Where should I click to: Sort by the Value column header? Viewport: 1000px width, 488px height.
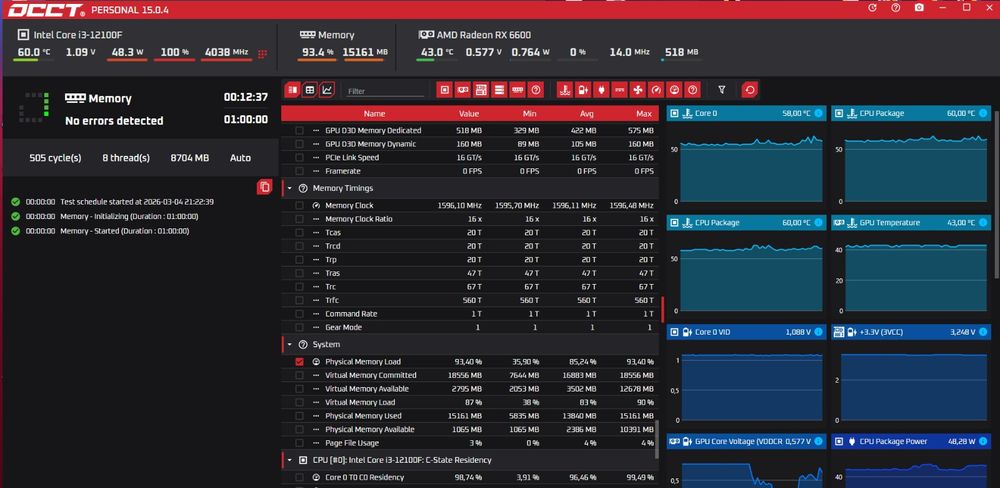[469, 114]
